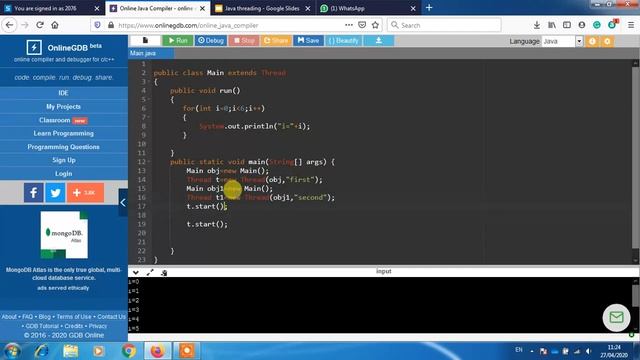Collapse the left sidebar with the arrow

click(123, 202)
